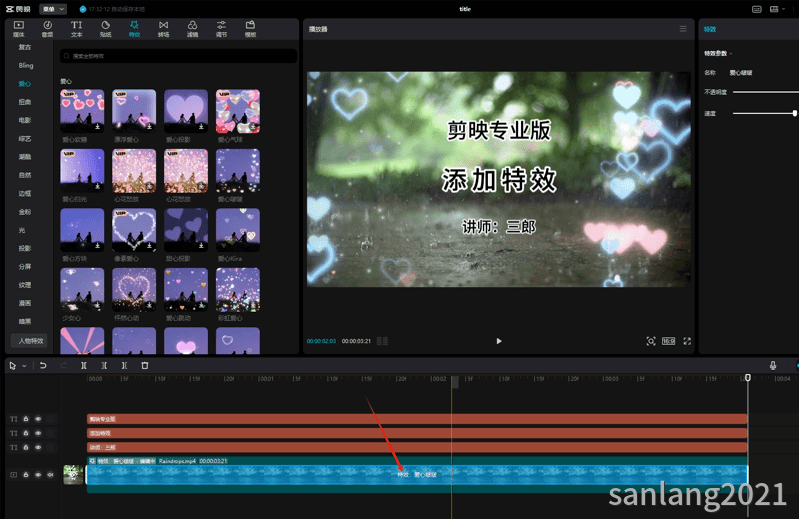The height and width of the screenshot is (519, 799).
Task: Switch to the 文本 (Text) tab
Action: tap(76, 29)
